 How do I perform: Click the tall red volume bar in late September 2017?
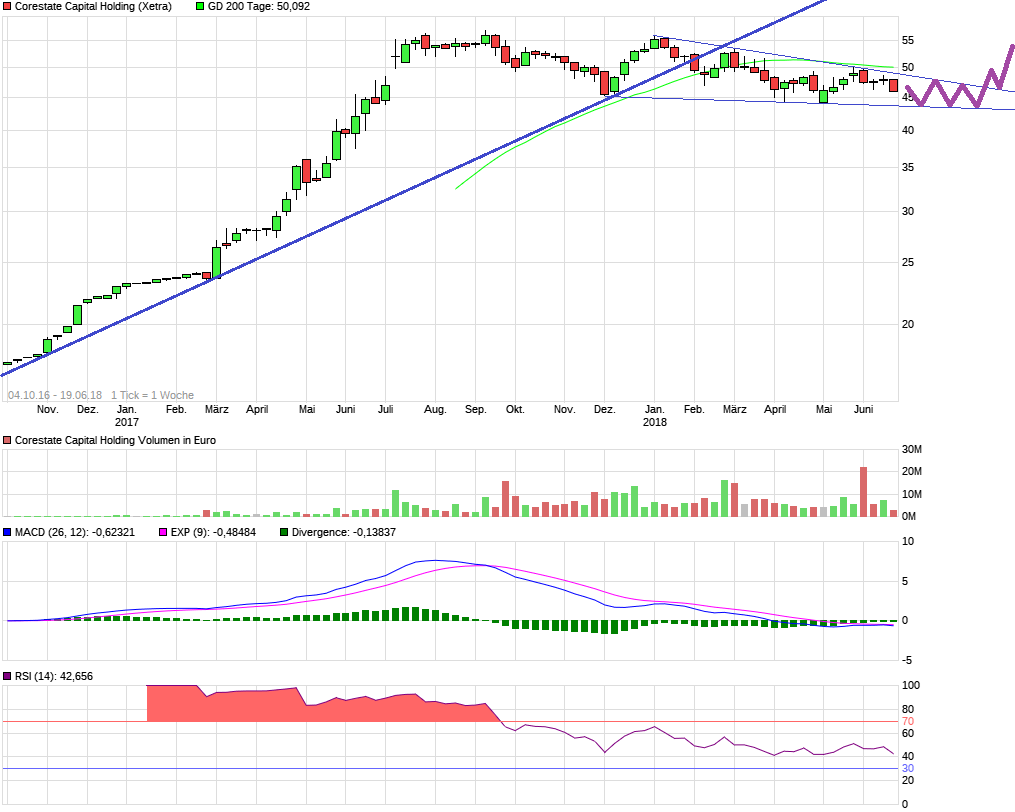[x=506, y=499]
